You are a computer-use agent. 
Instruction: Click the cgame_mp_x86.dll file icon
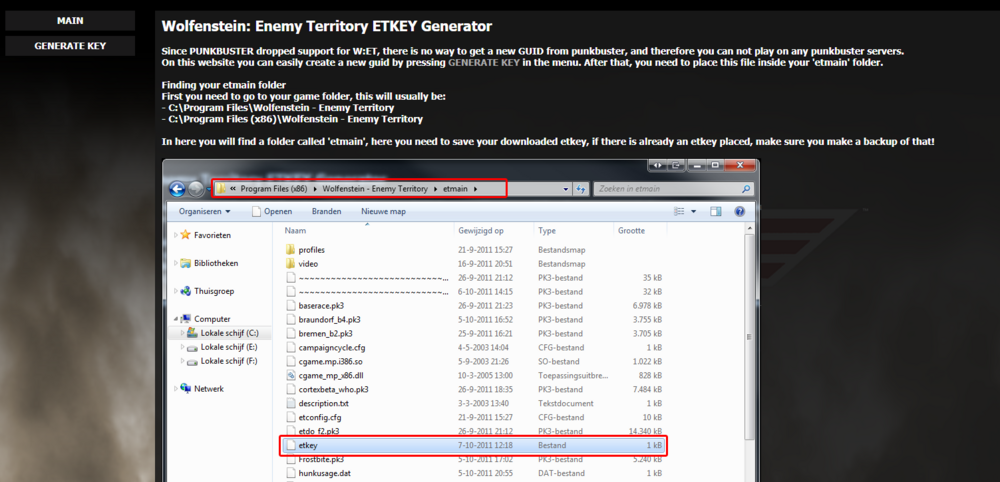[x=291, y=375]
